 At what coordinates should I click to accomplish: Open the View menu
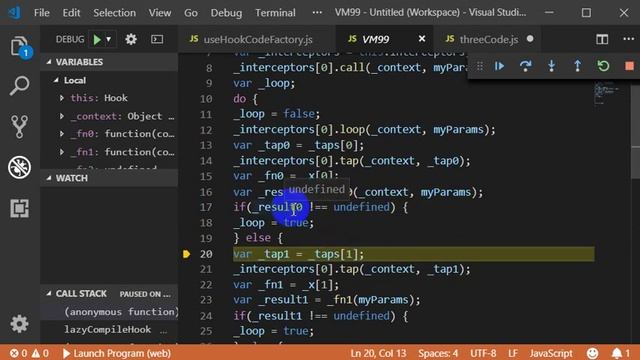160,13
